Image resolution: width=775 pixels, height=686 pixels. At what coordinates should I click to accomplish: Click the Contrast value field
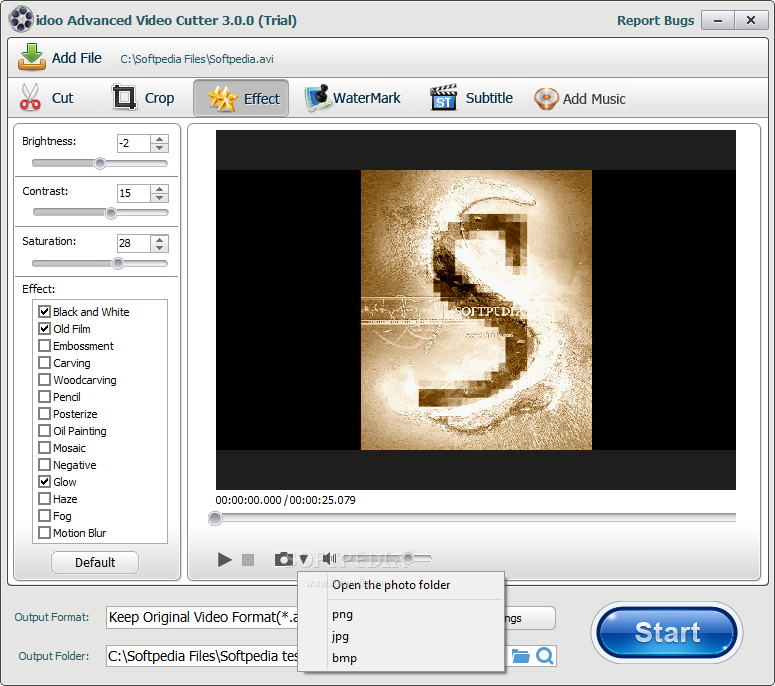pyautogui.click(x=133, y=193)
